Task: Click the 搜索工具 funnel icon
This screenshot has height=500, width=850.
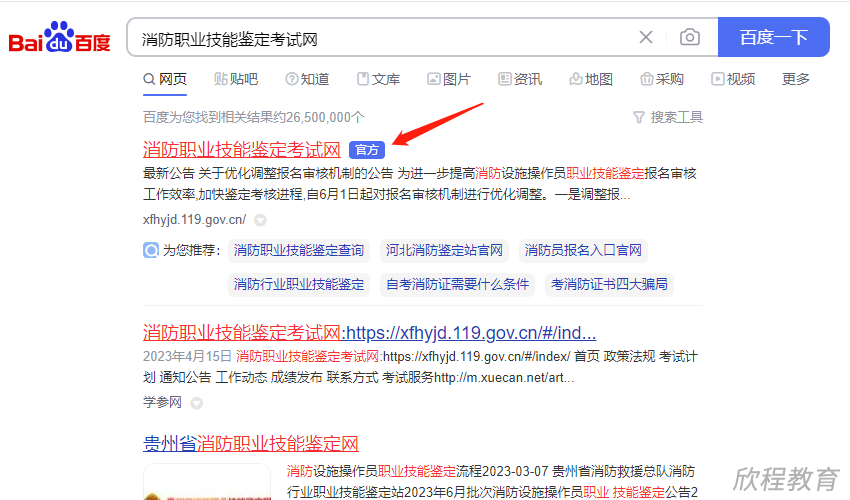Action: click(639, 117)
